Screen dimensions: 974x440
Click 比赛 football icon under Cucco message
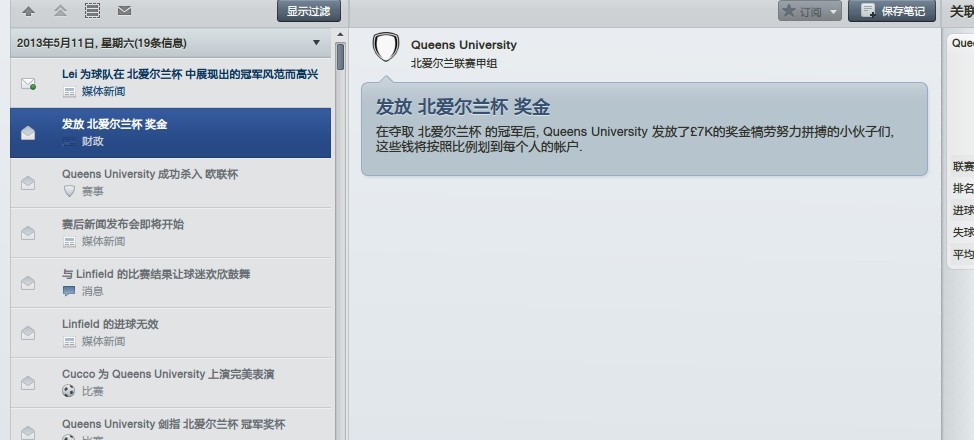point(69,391)
